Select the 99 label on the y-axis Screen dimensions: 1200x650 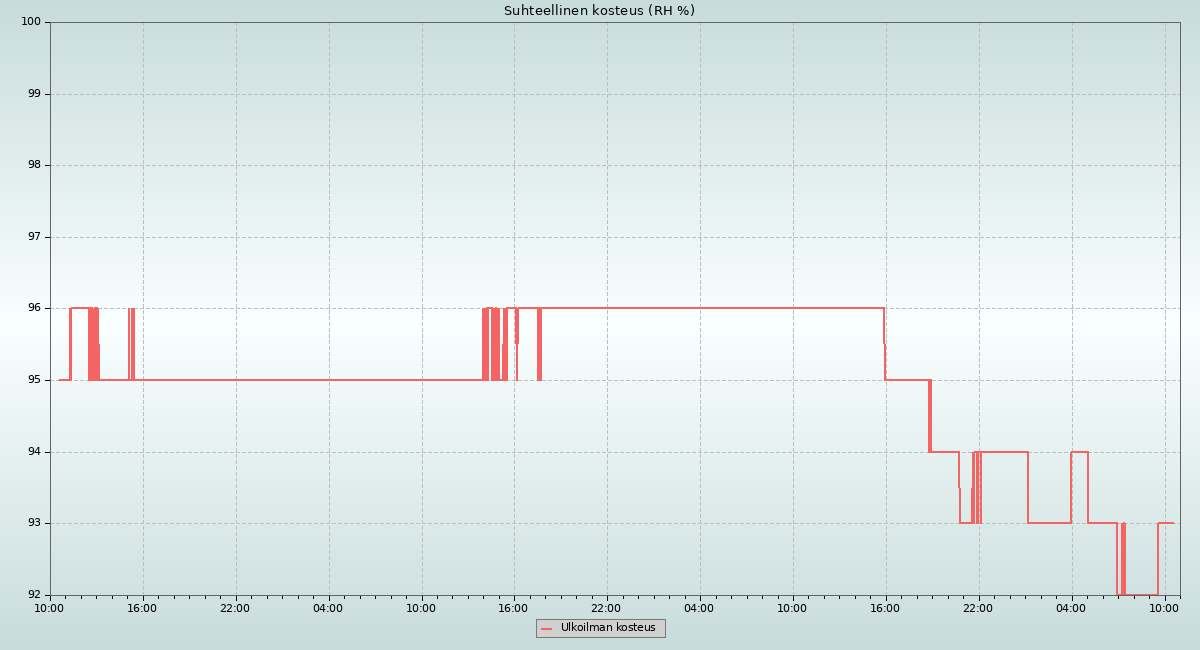tap(34, 94)
